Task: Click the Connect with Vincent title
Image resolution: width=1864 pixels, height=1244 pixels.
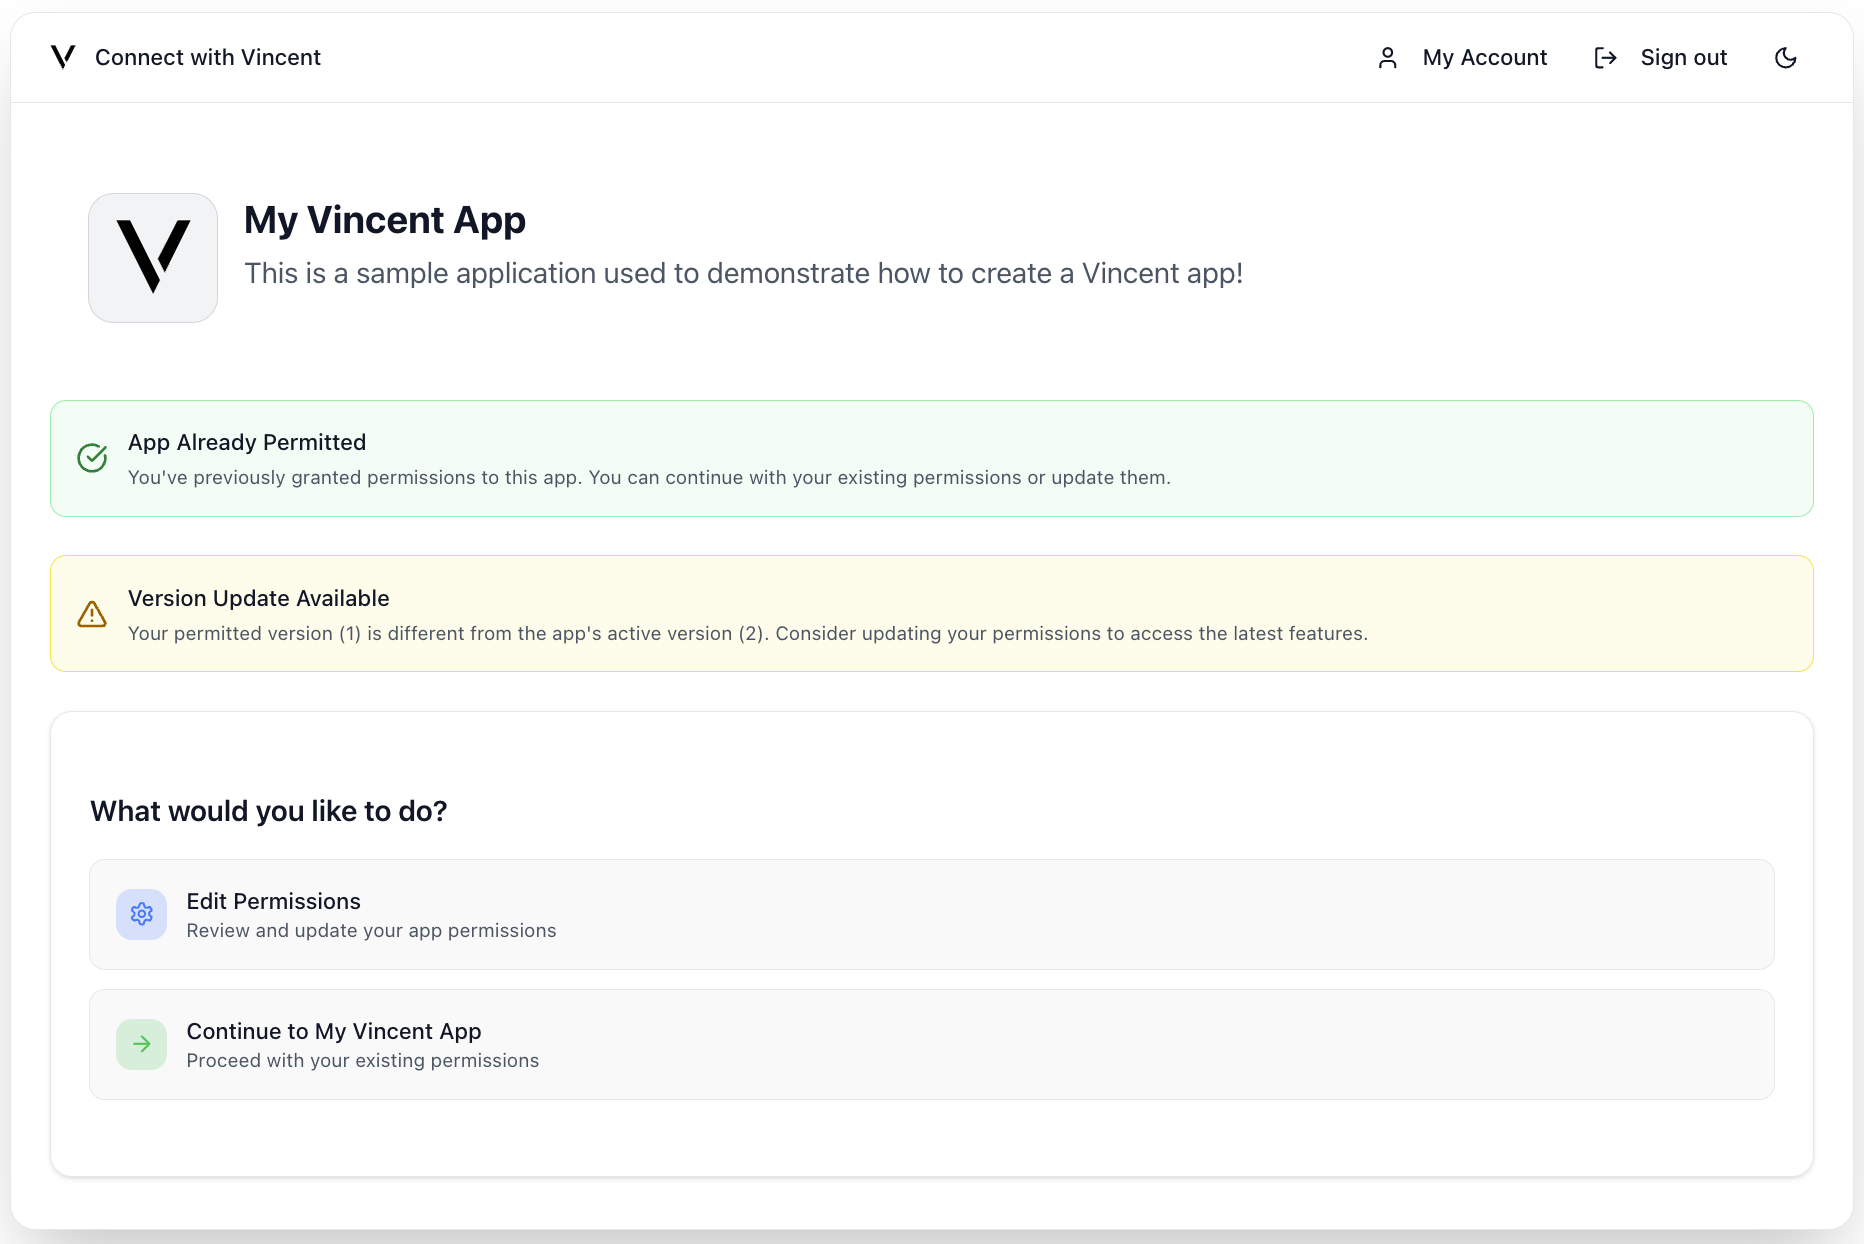Action: [208, 57]
